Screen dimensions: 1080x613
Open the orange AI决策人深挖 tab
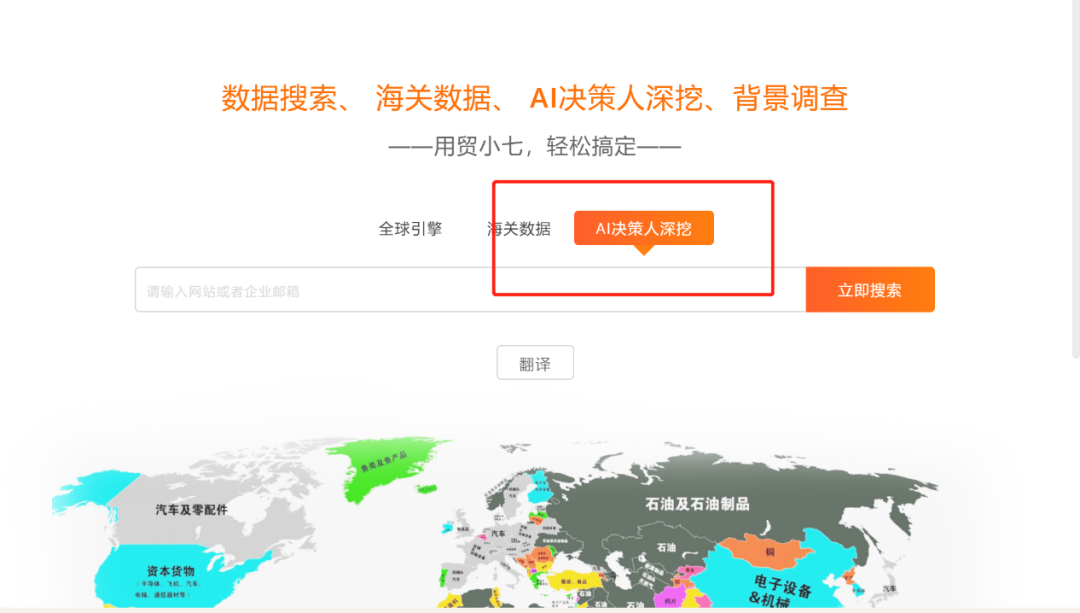[643, 228]
